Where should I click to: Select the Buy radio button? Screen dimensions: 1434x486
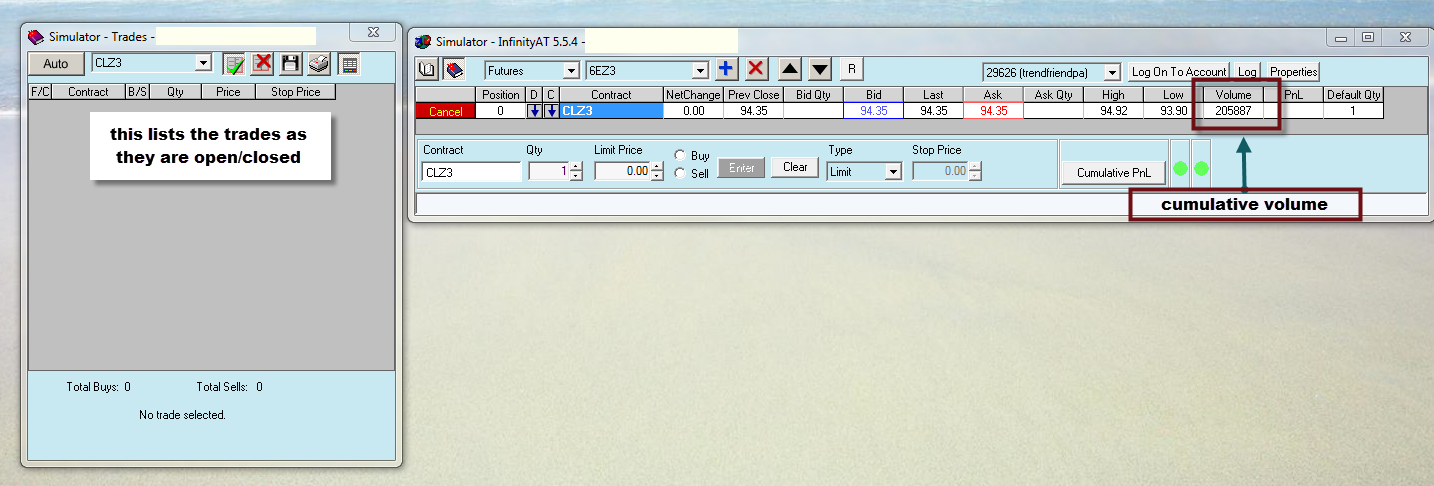click(x=680, y=156)
